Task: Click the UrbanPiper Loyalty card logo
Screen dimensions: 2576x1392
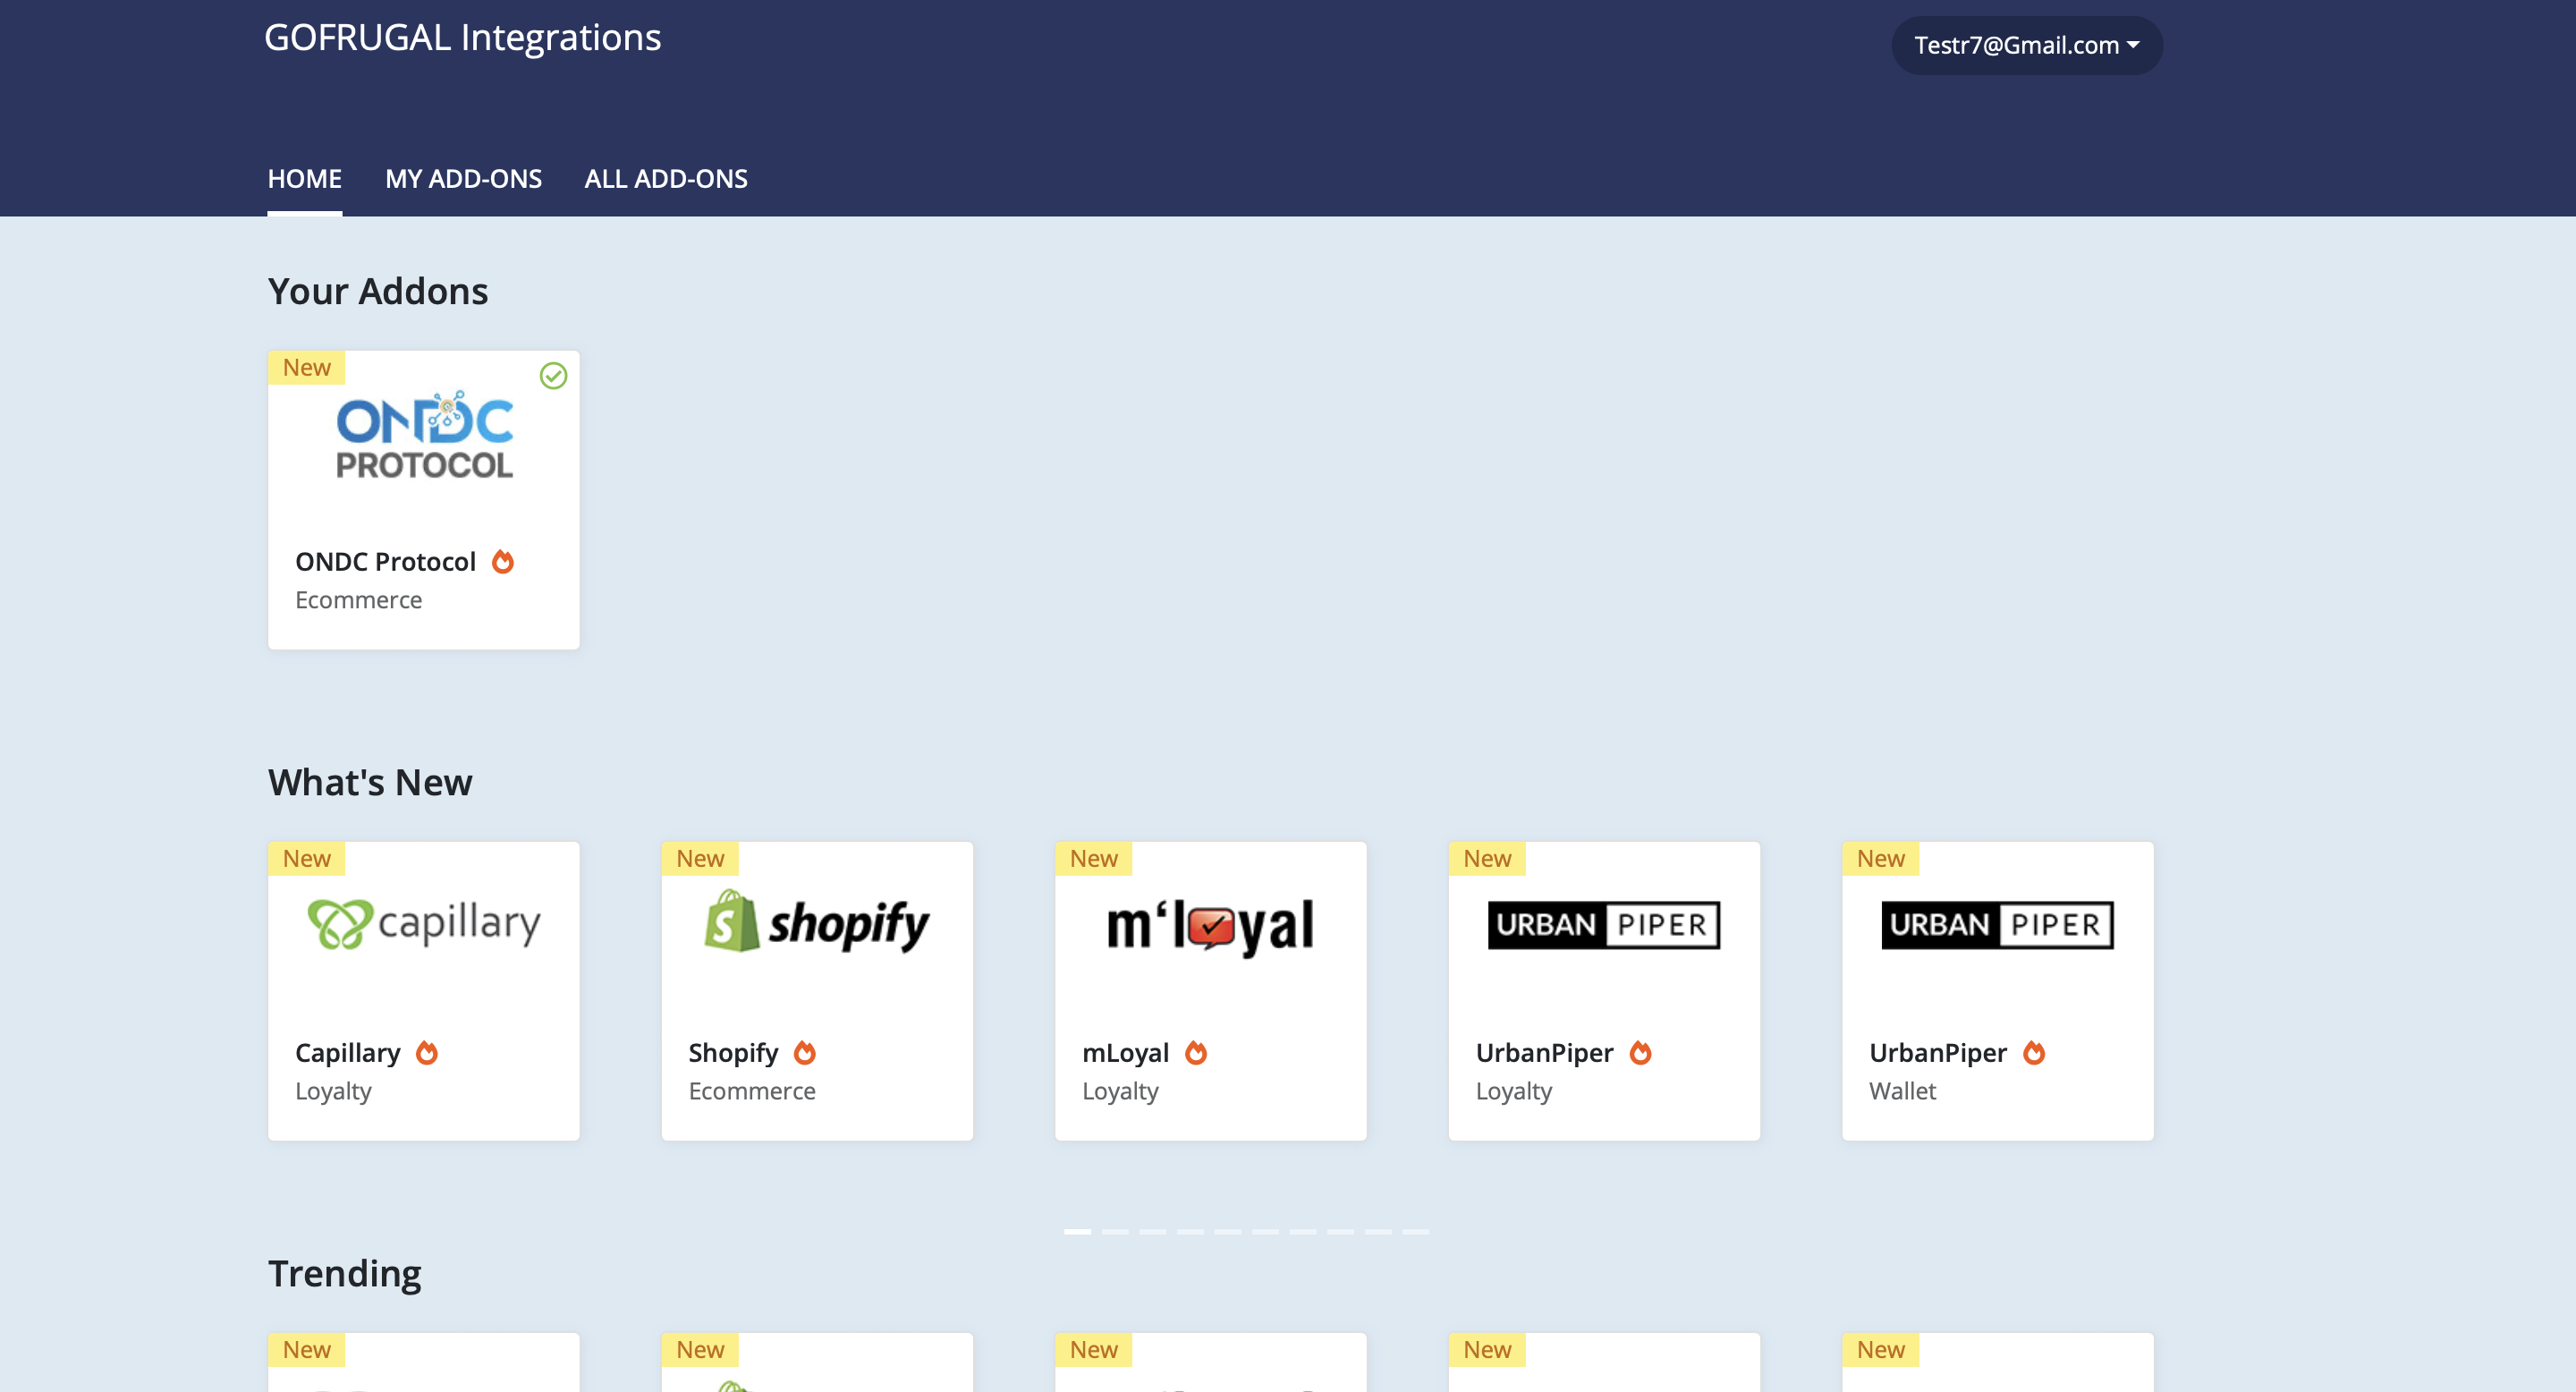Action: click(1603, 925)
